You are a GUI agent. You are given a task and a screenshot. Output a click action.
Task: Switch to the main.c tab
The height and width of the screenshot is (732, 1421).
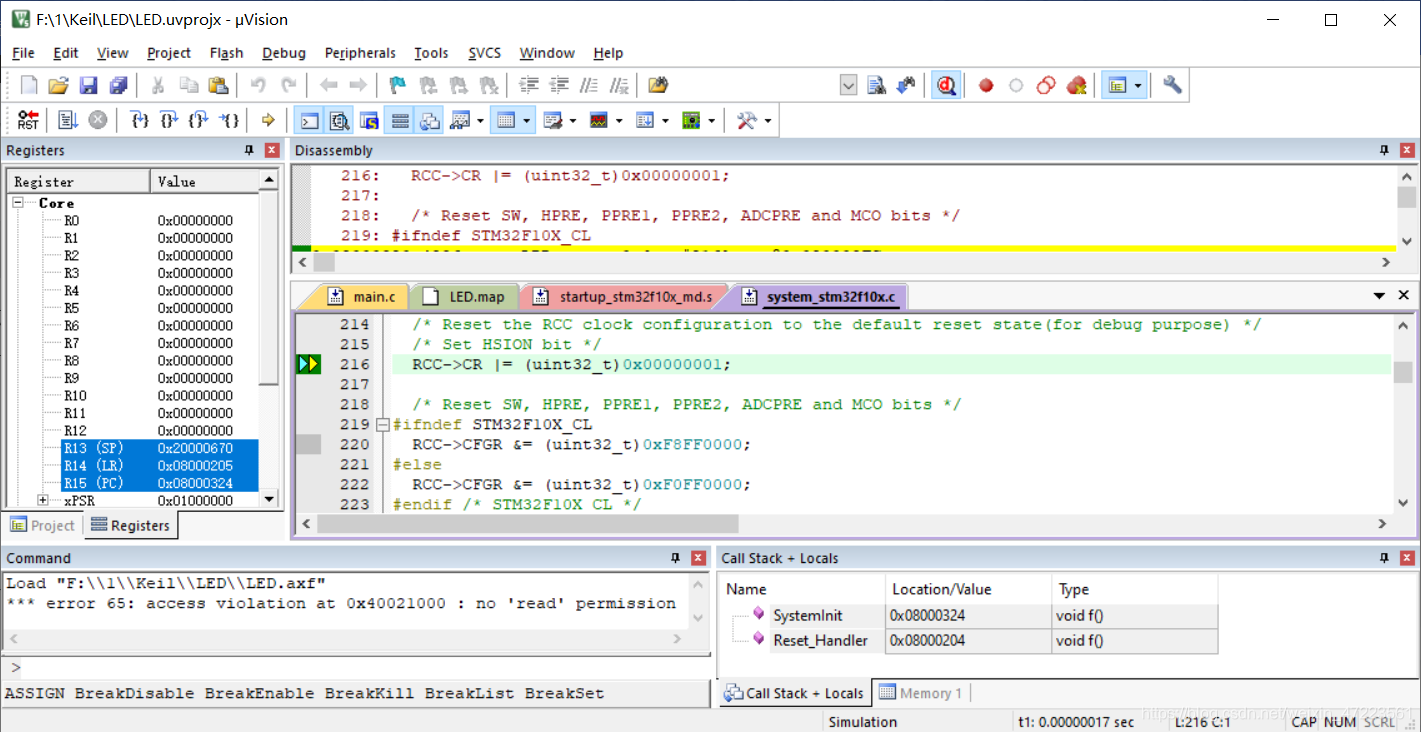(x=364, y=297)
